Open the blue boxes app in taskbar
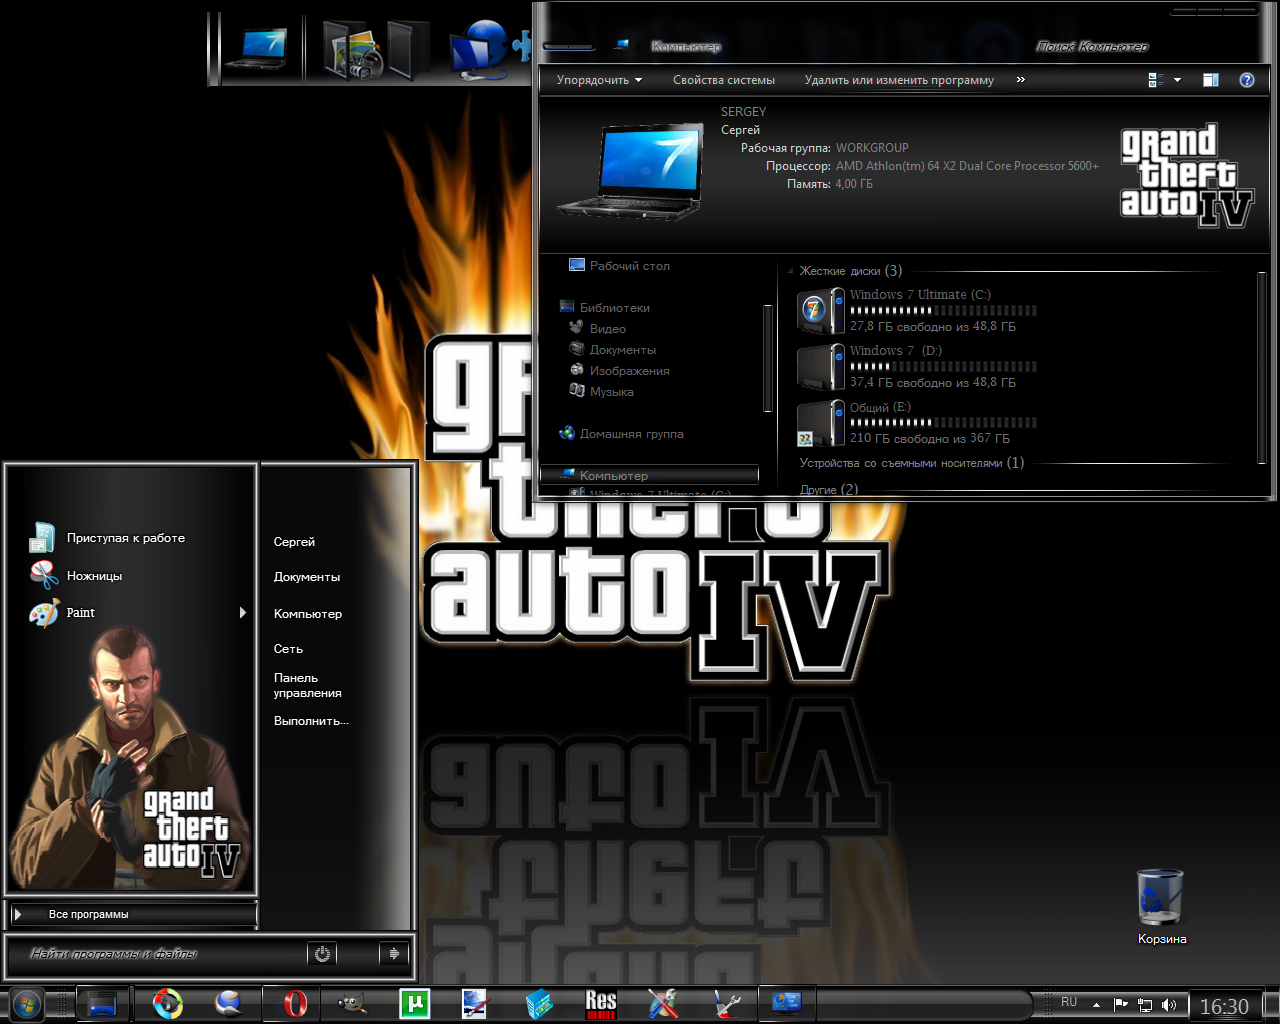 [539, 1003]
